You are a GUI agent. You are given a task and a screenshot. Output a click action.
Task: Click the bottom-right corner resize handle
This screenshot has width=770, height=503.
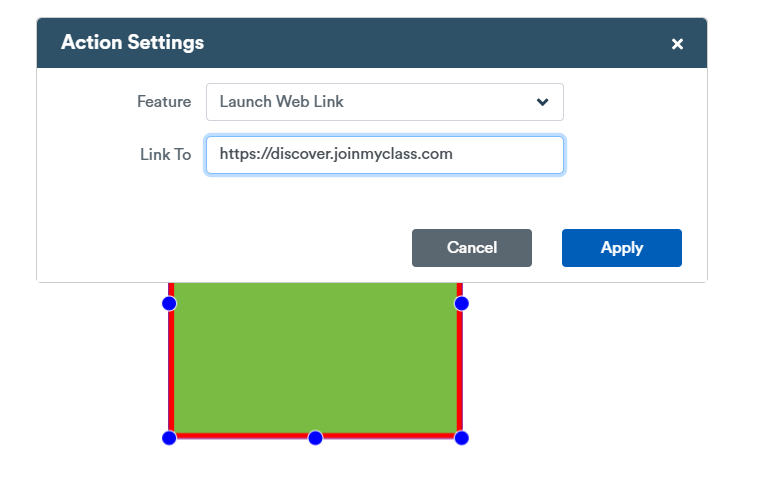pos(461,438)
